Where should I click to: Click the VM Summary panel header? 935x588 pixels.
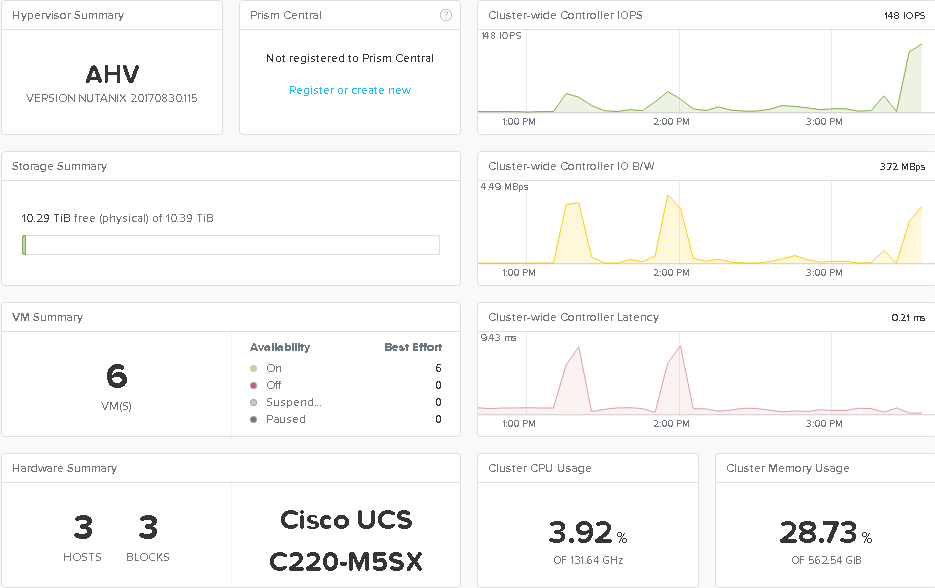(x=47, y=317)
